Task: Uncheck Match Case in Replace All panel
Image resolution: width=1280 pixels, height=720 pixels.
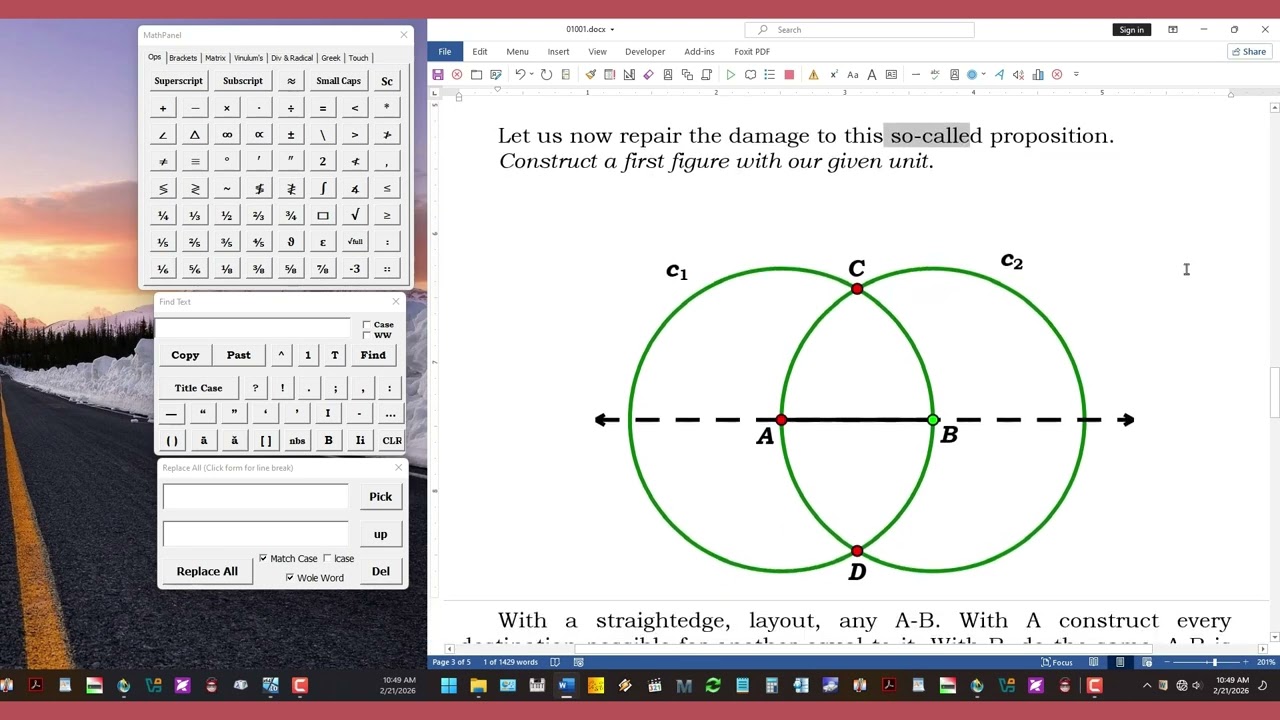Action: [x=263, y=558]
